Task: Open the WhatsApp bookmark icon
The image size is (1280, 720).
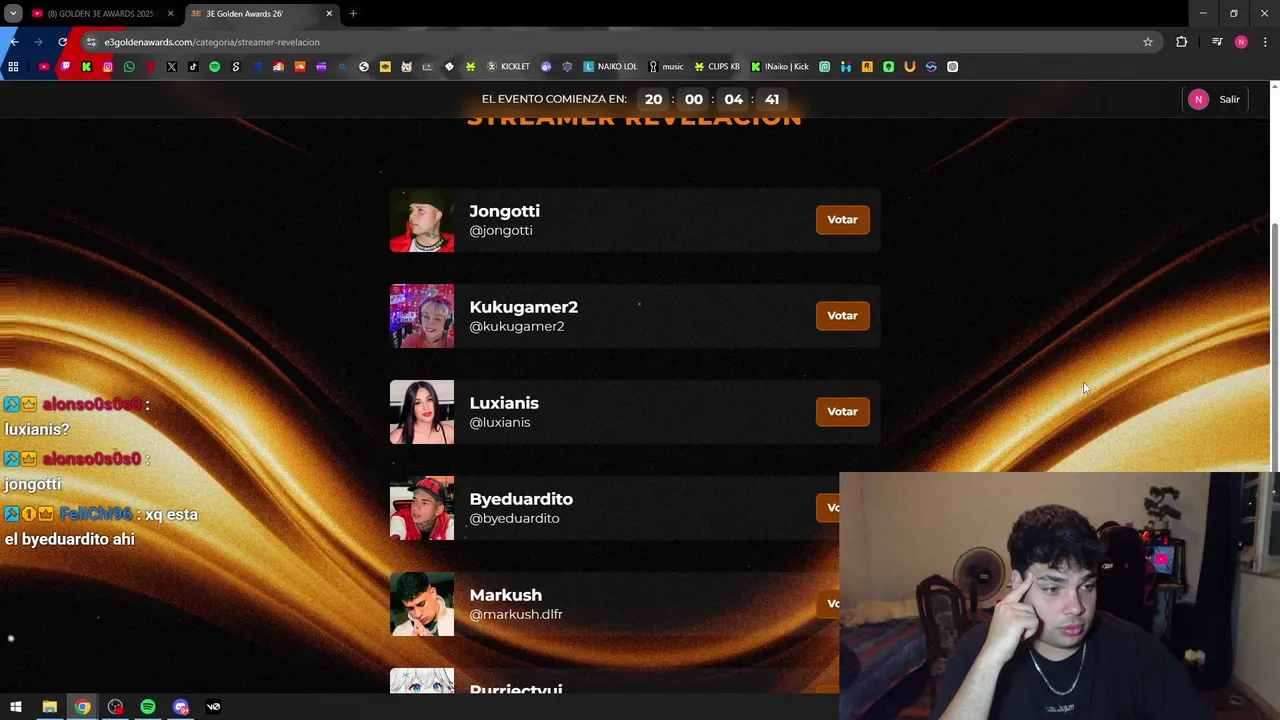Action: (129, 67)
